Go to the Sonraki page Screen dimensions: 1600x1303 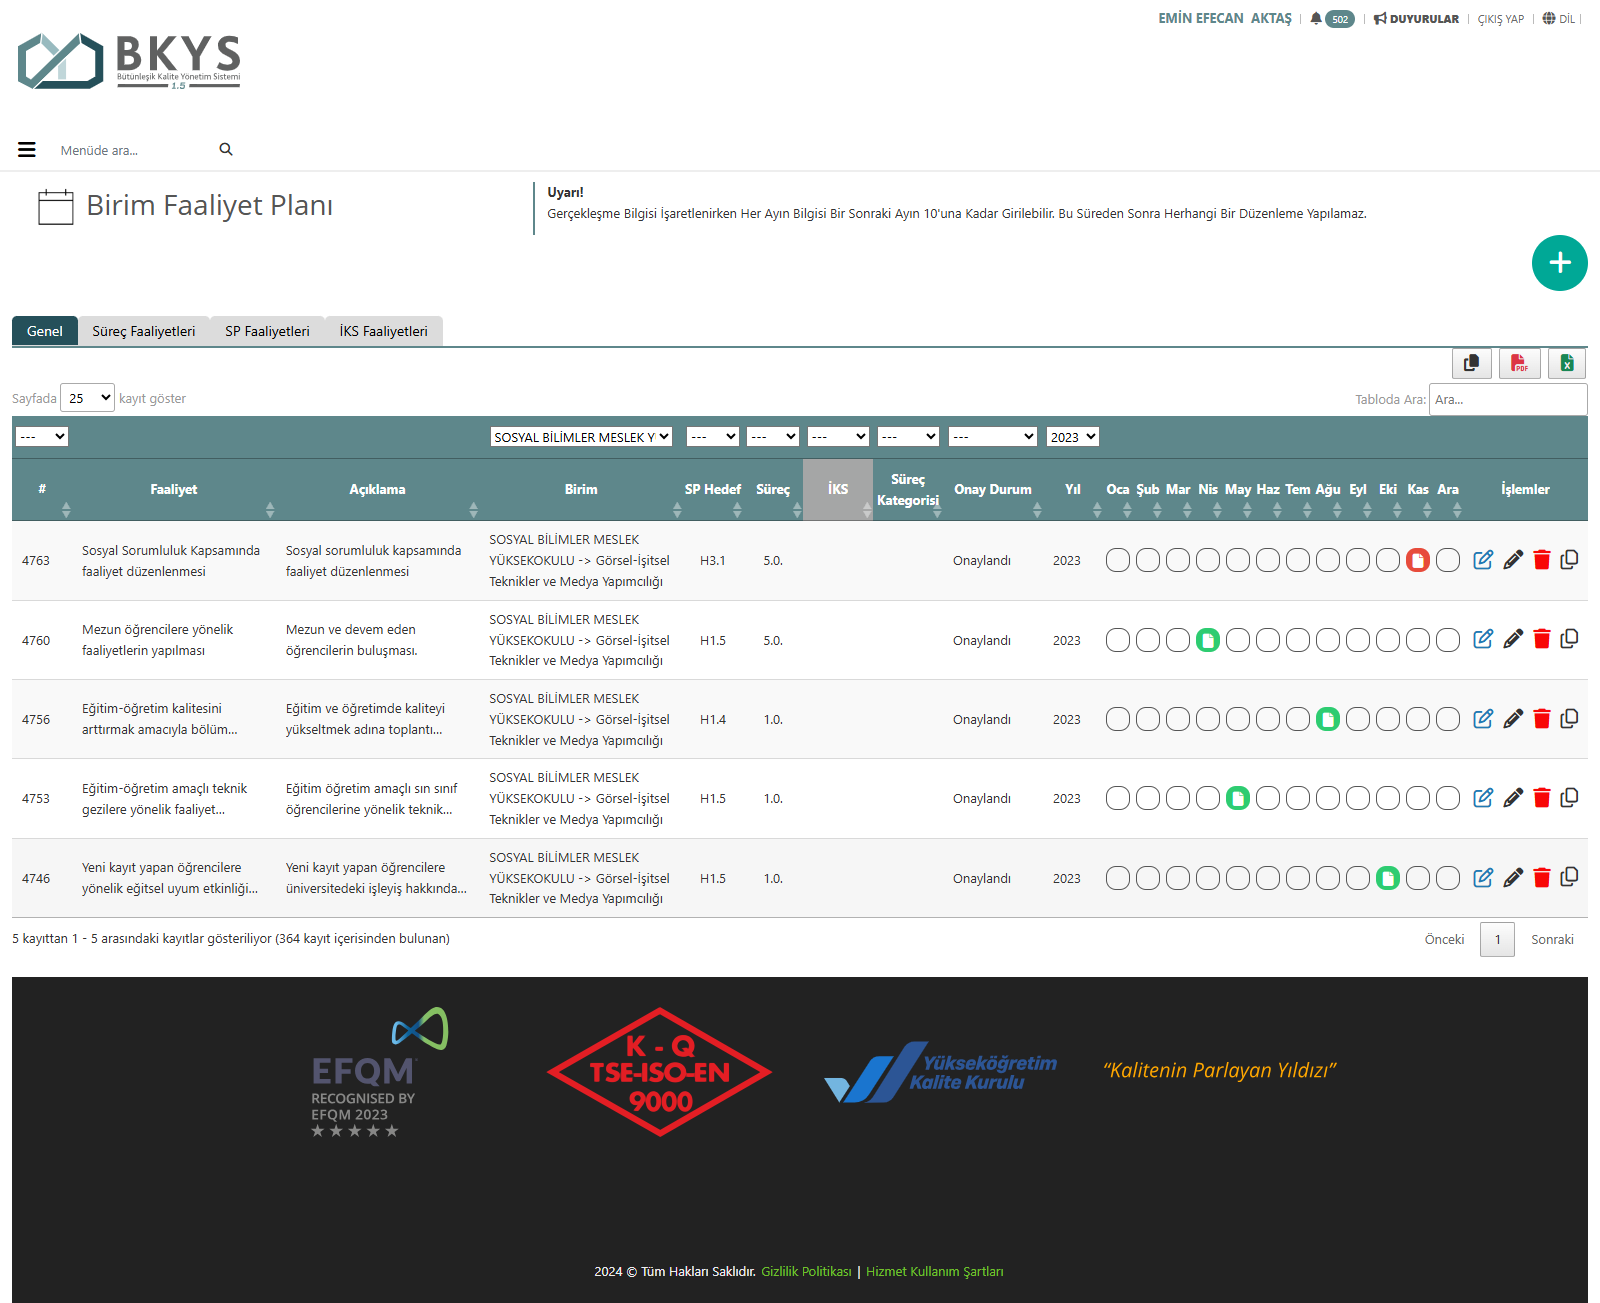pos(1551,939)
